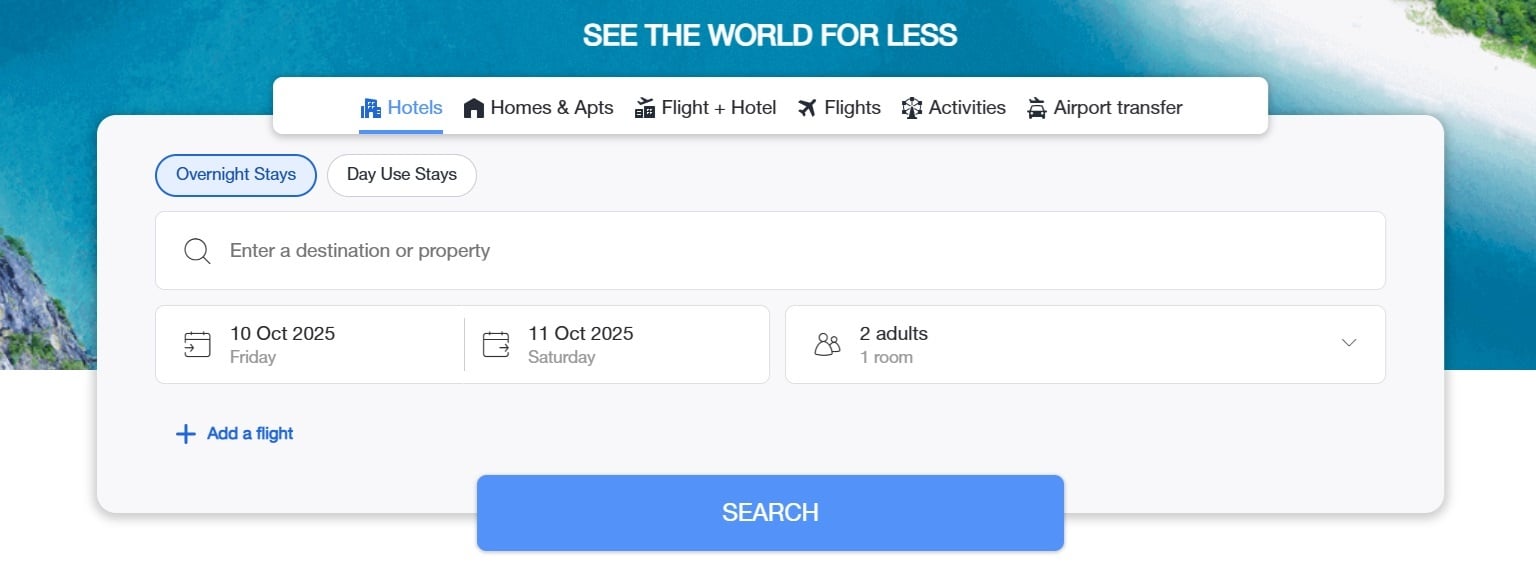Click the check-in calendar icon
Viewport: 1536px width, 582px height.
[x=197, y=344]
